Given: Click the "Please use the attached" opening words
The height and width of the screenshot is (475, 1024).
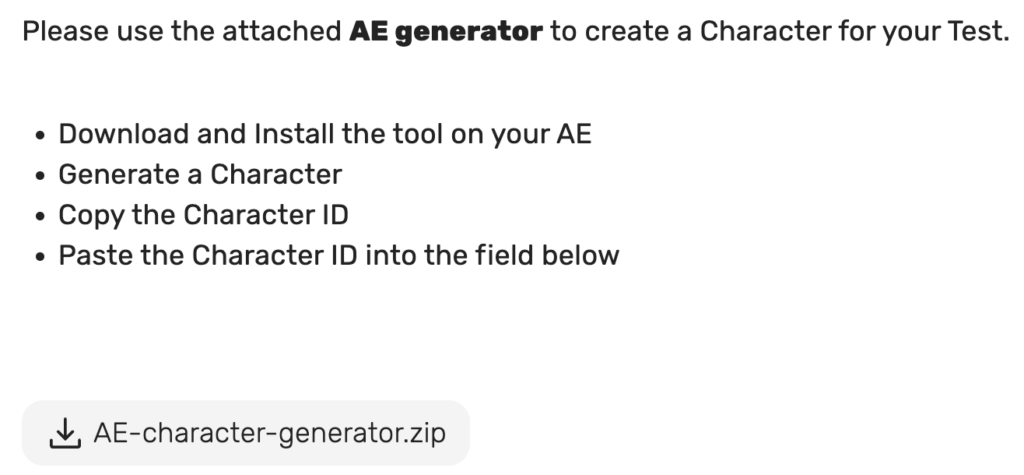Looking at the screenshot, I should click(x=182, y=31).
